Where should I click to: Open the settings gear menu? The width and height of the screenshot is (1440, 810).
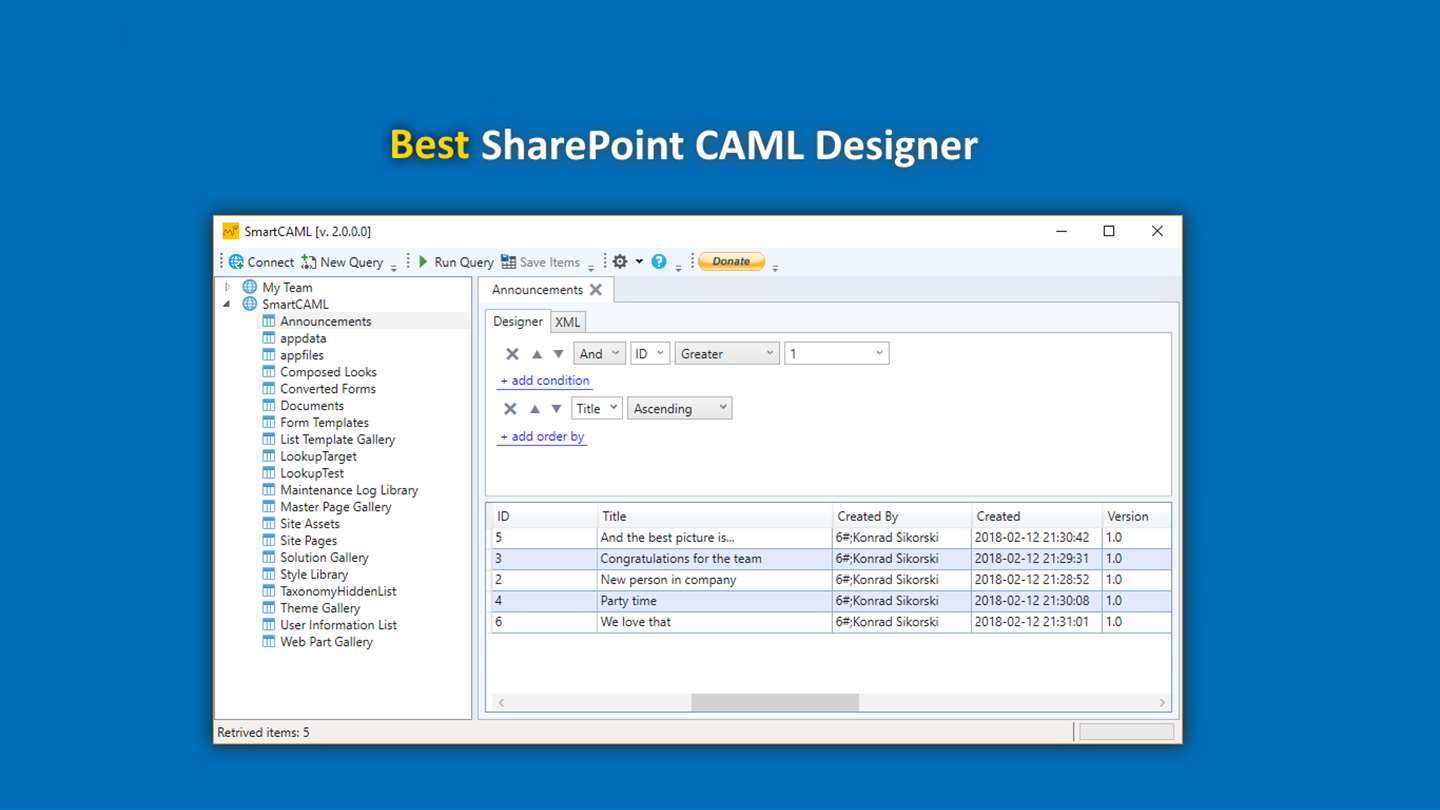620,261
